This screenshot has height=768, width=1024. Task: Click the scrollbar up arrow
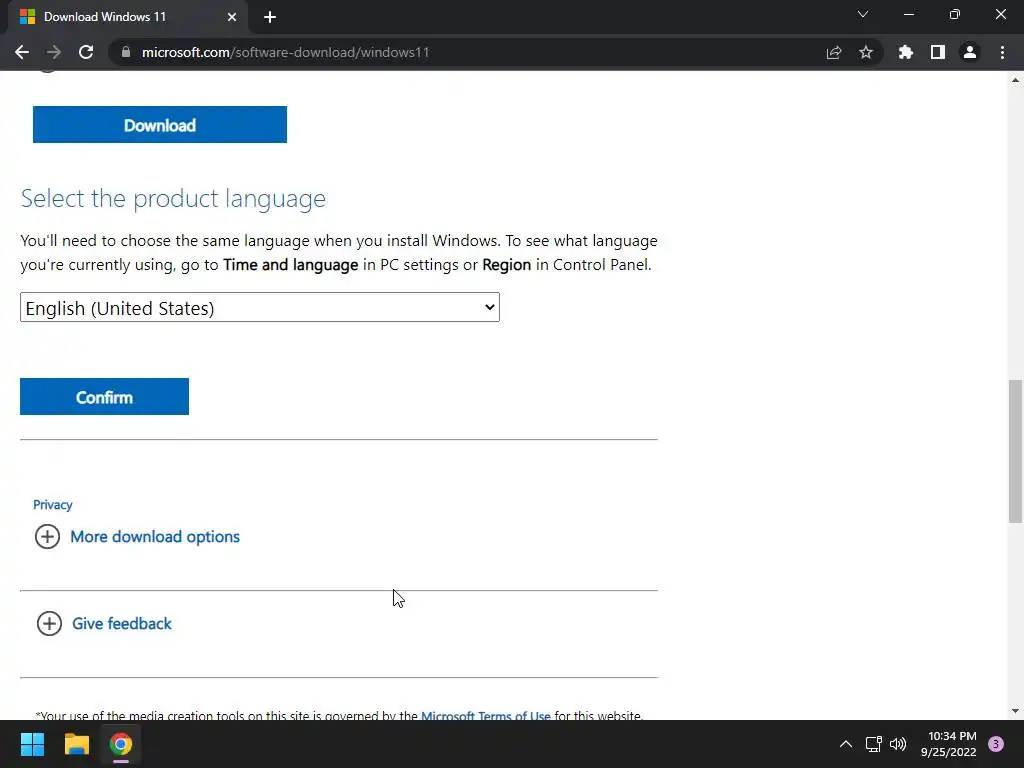click(x=1016, y=80)
